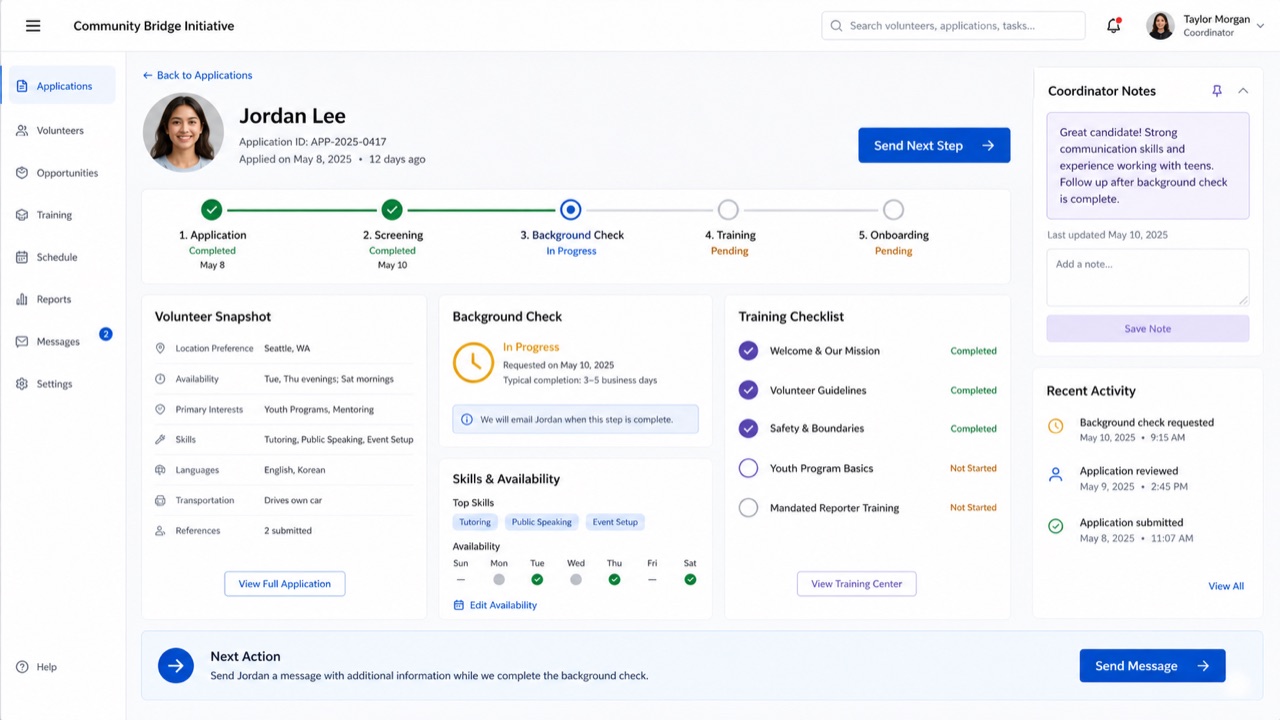Click the Skills pencil icon

[160, 439]
